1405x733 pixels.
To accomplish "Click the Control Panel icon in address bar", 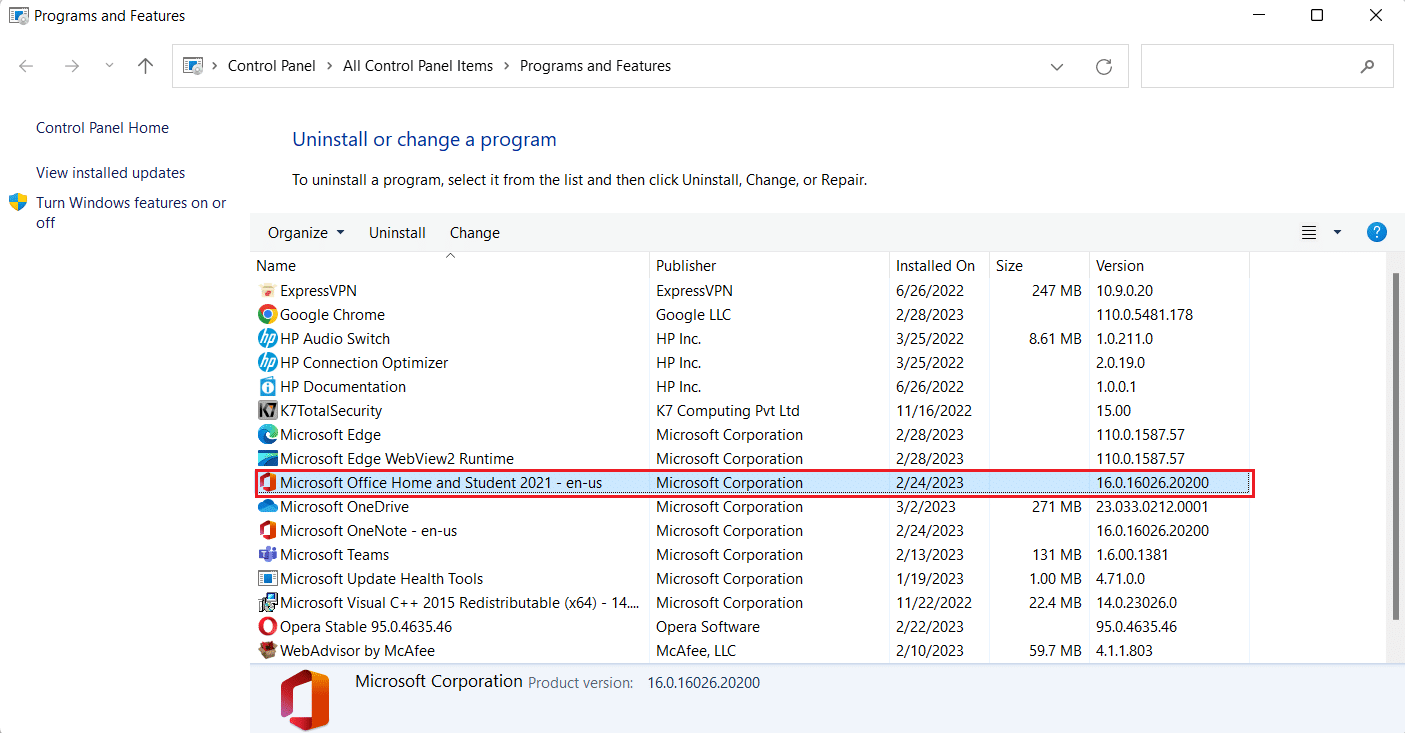I will click(193, 66).
